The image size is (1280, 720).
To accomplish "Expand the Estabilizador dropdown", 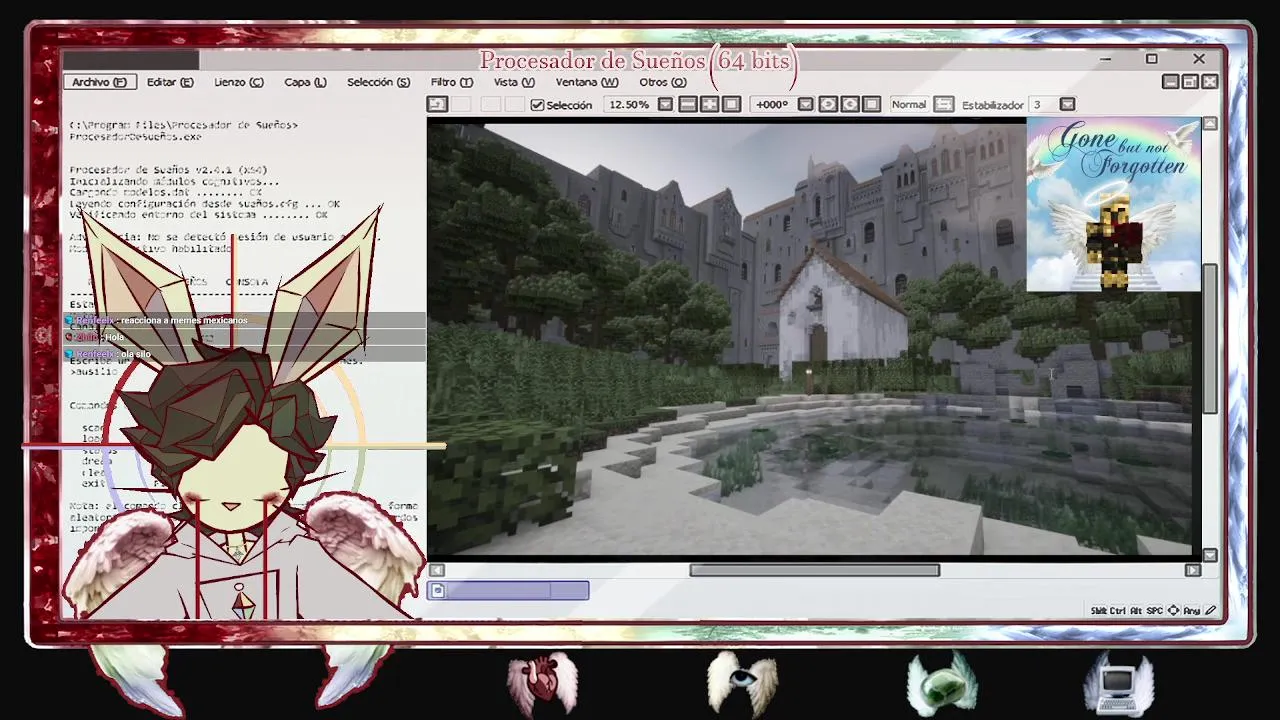I will click(1067, 104).
